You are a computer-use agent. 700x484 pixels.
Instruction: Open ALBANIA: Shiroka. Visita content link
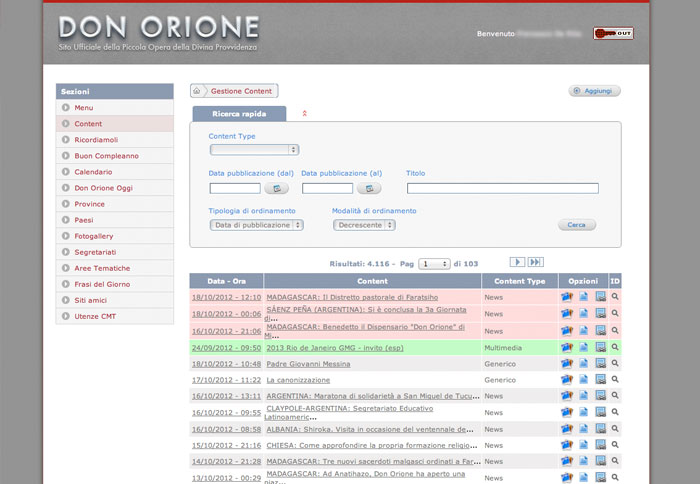pos(370,429)
